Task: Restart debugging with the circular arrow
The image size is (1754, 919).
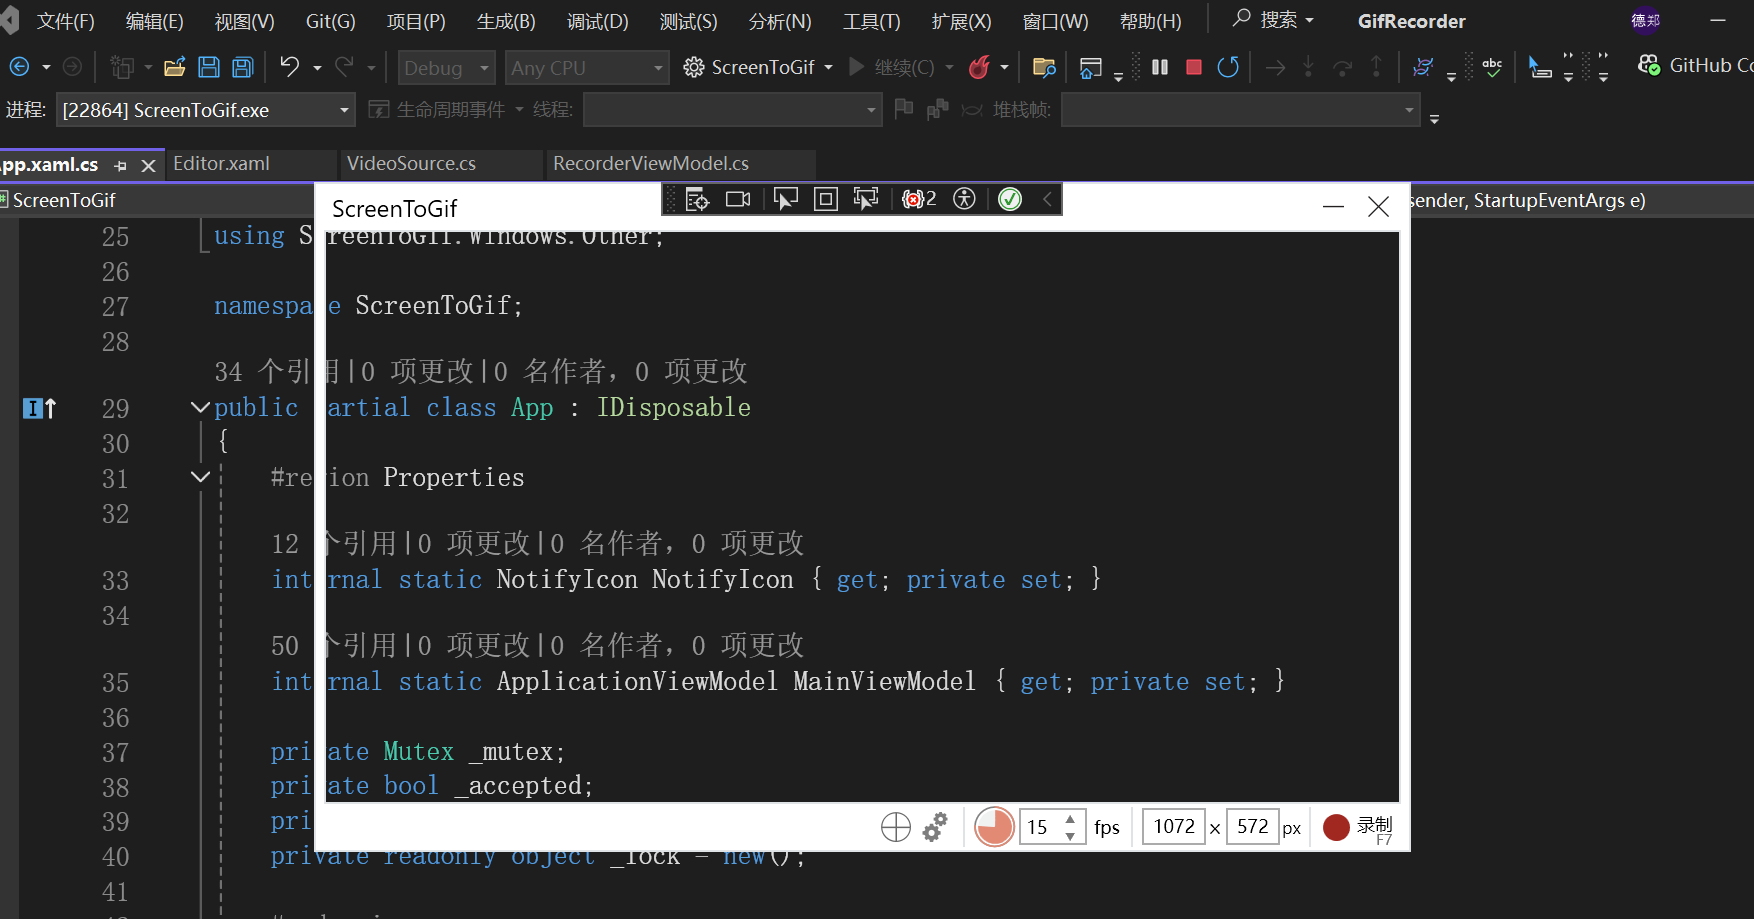Action: (x=1228, y=67)
